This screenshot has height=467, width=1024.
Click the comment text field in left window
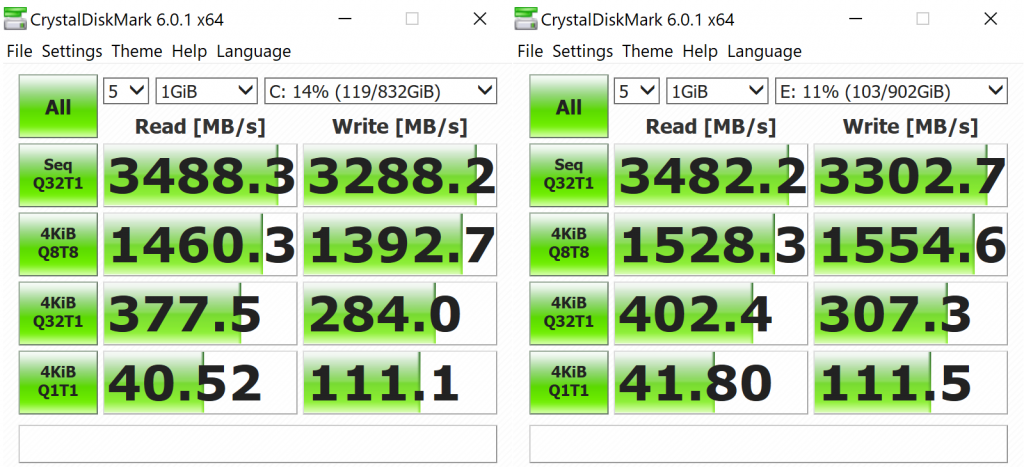tap(258, 443)
